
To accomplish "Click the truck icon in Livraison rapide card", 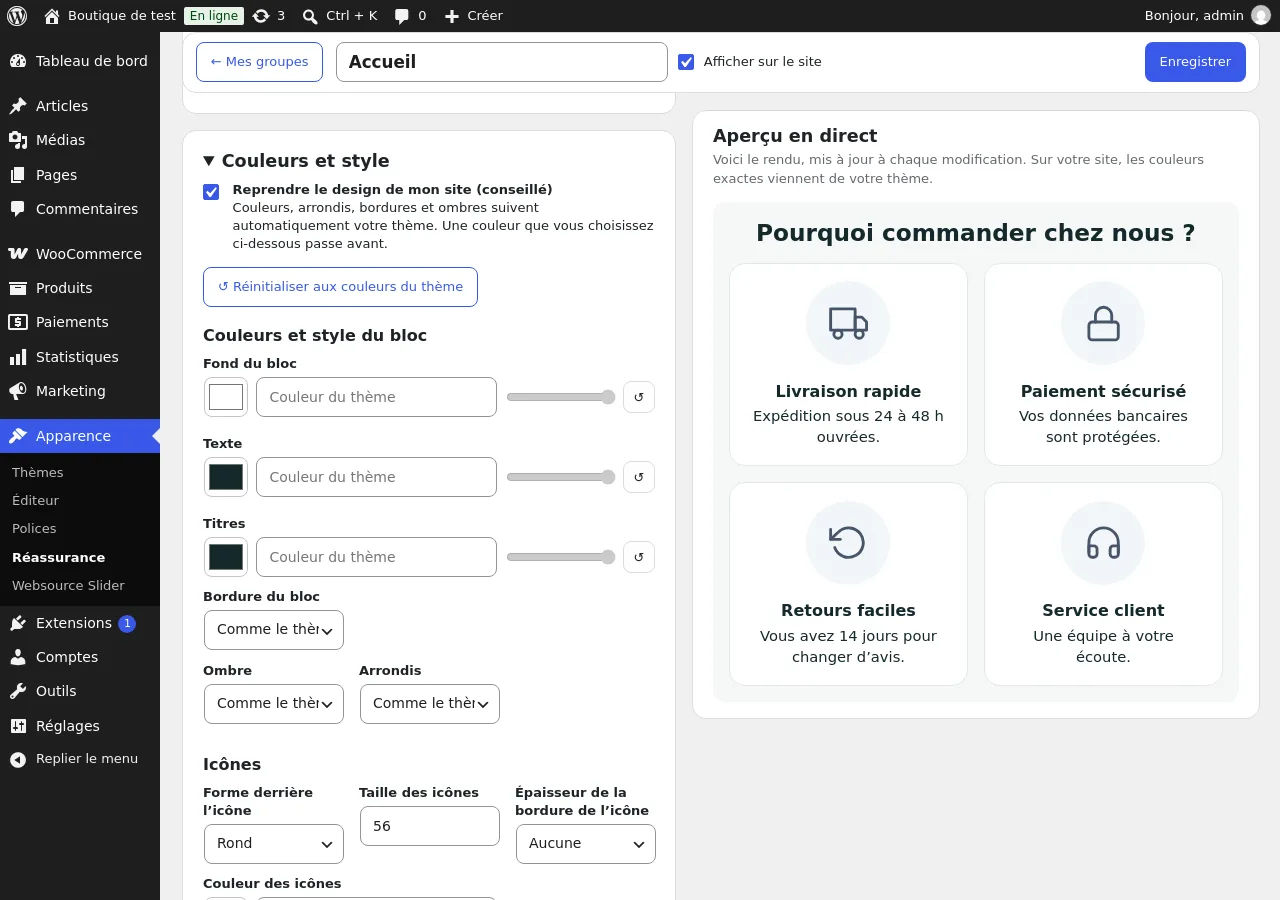I will pyautogui.click(x=848, y=323).
